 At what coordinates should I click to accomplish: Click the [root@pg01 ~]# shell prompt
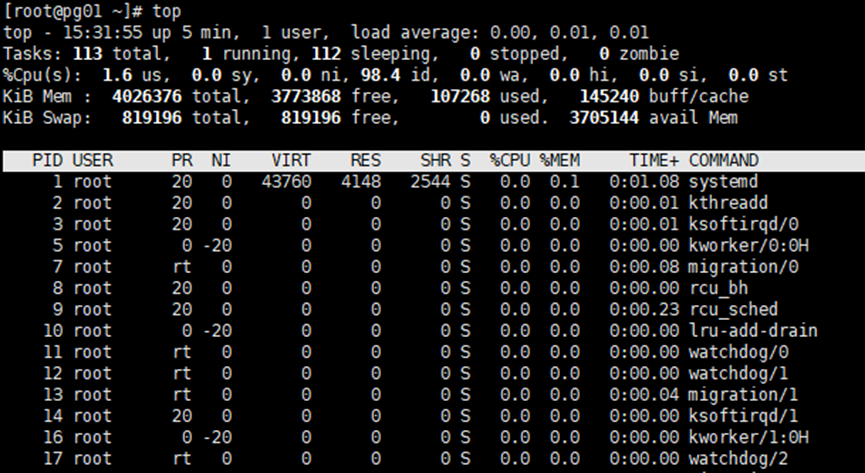tap(73, 11)
